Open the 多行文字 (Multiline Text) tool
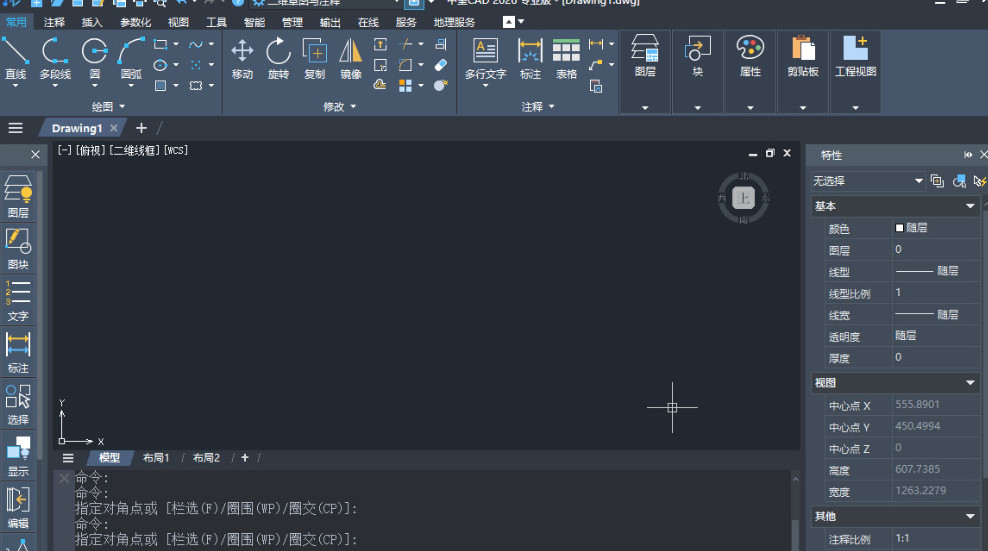Screen dimensions: 988x551 [485, 58]
